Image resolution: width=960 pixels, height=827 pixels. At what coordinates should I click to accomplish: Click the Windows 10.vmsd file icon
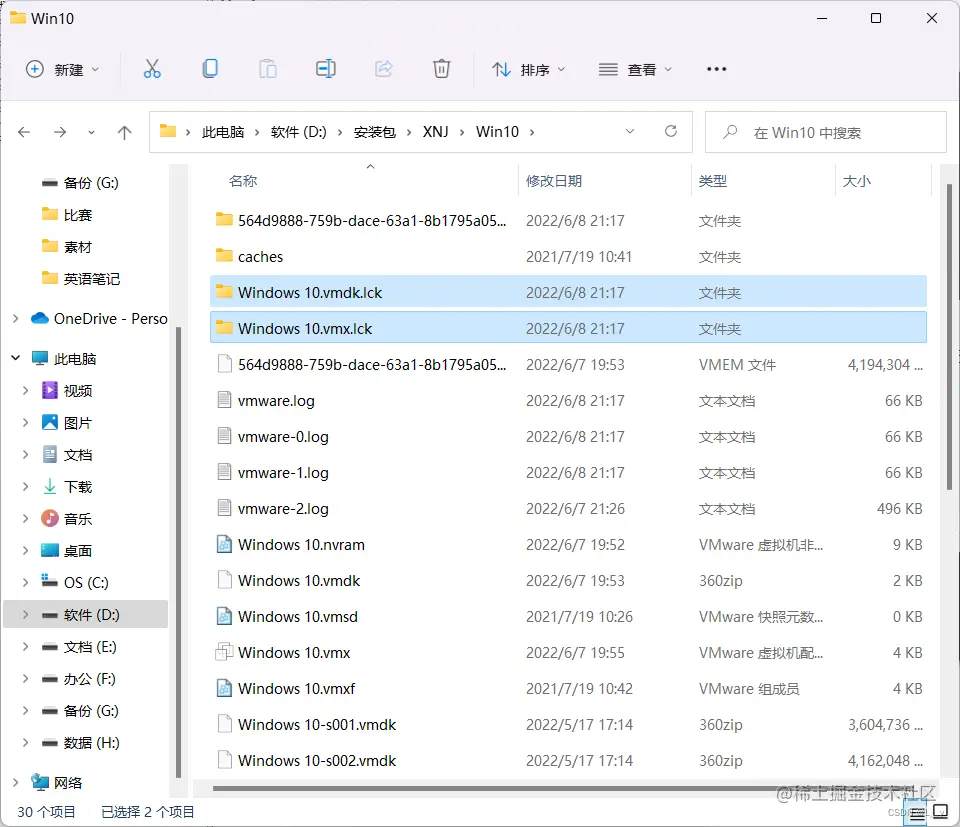[x=224, y=616]
